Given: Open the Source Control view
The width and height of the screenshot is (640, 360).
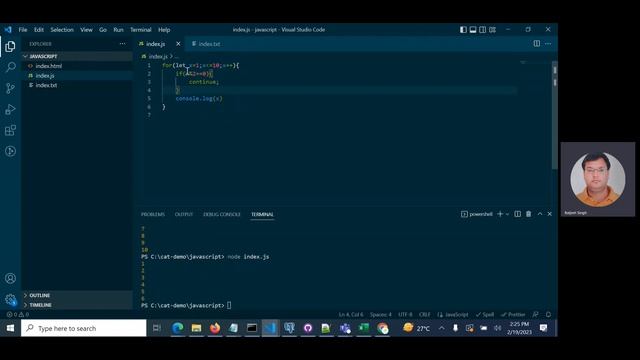Looking at the screenshot, I should point(10,88).
